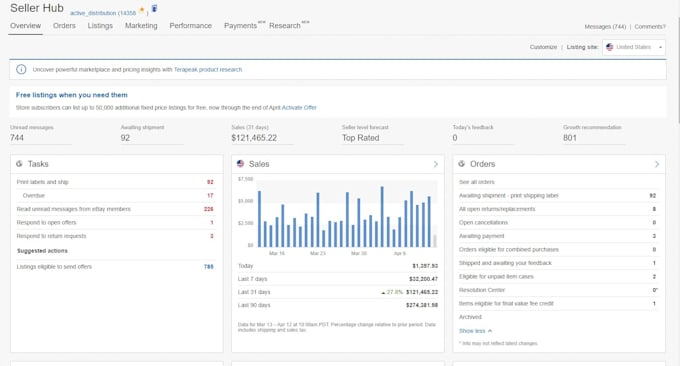Viewport: 680px width, 366px height.
Task: Open the Sales panel arrow chevron
Action: [x=435, y=164]
